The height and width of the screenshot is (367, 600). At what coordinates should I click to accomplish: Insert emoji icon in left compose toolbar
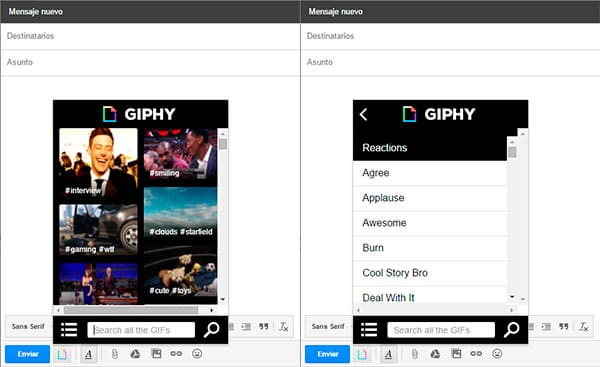pyautogui.click(x=197, y=354)
